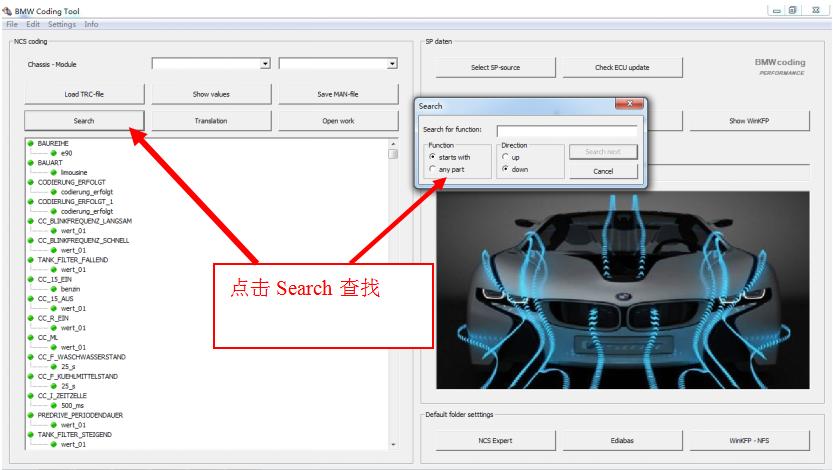The height and width of the screenshot is (470, 833).
Task: Click Search next in Search dialog
Action: point(603,151)
